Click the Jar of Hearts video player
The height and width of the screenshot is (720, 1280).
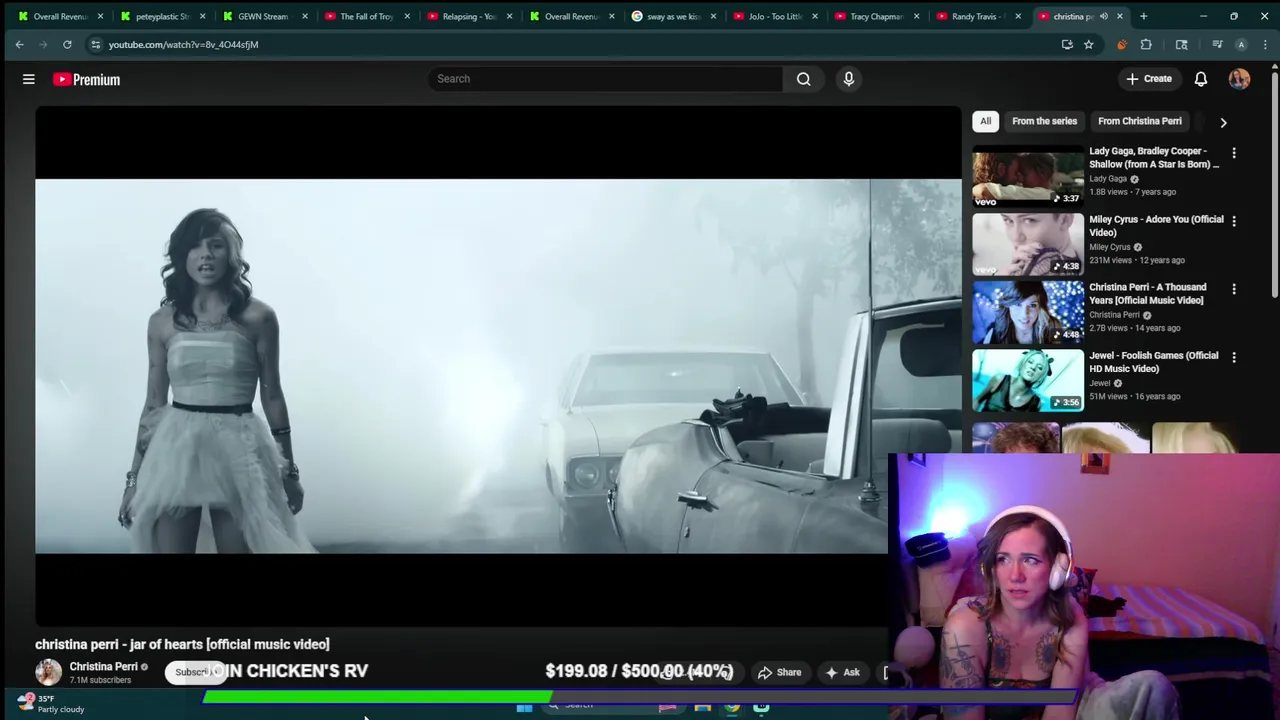tap(498, 366)
